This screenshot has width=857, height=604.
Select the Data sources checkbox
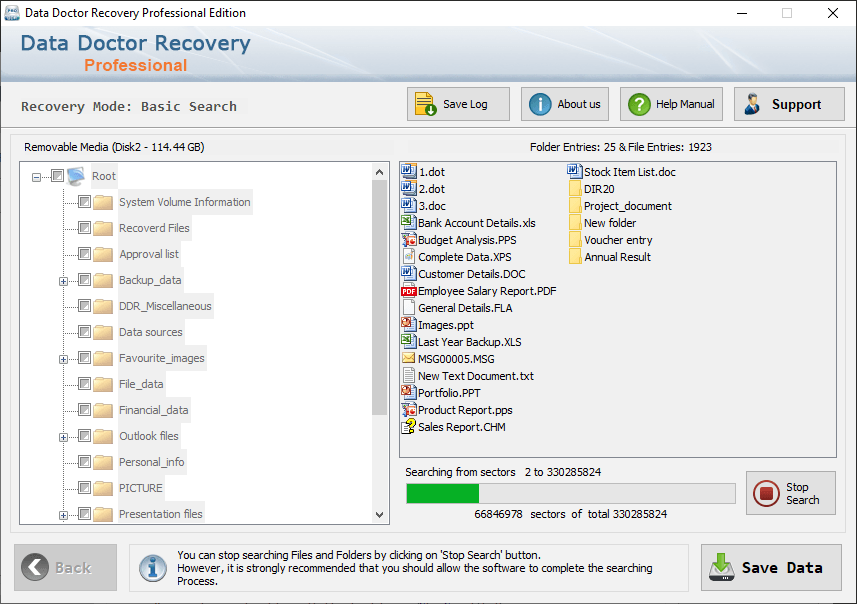tap(84, 332)
